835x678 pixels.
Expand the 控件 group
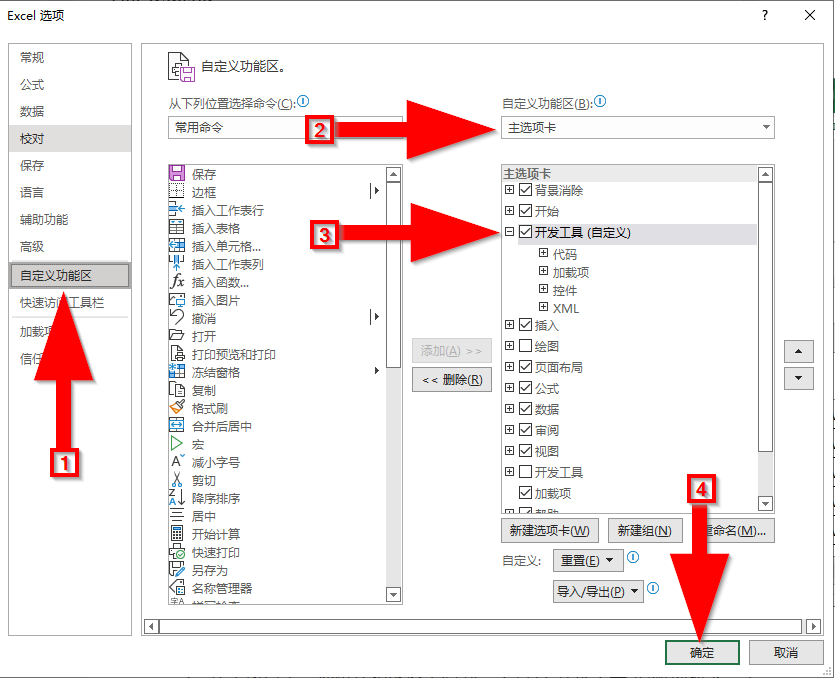543,289
